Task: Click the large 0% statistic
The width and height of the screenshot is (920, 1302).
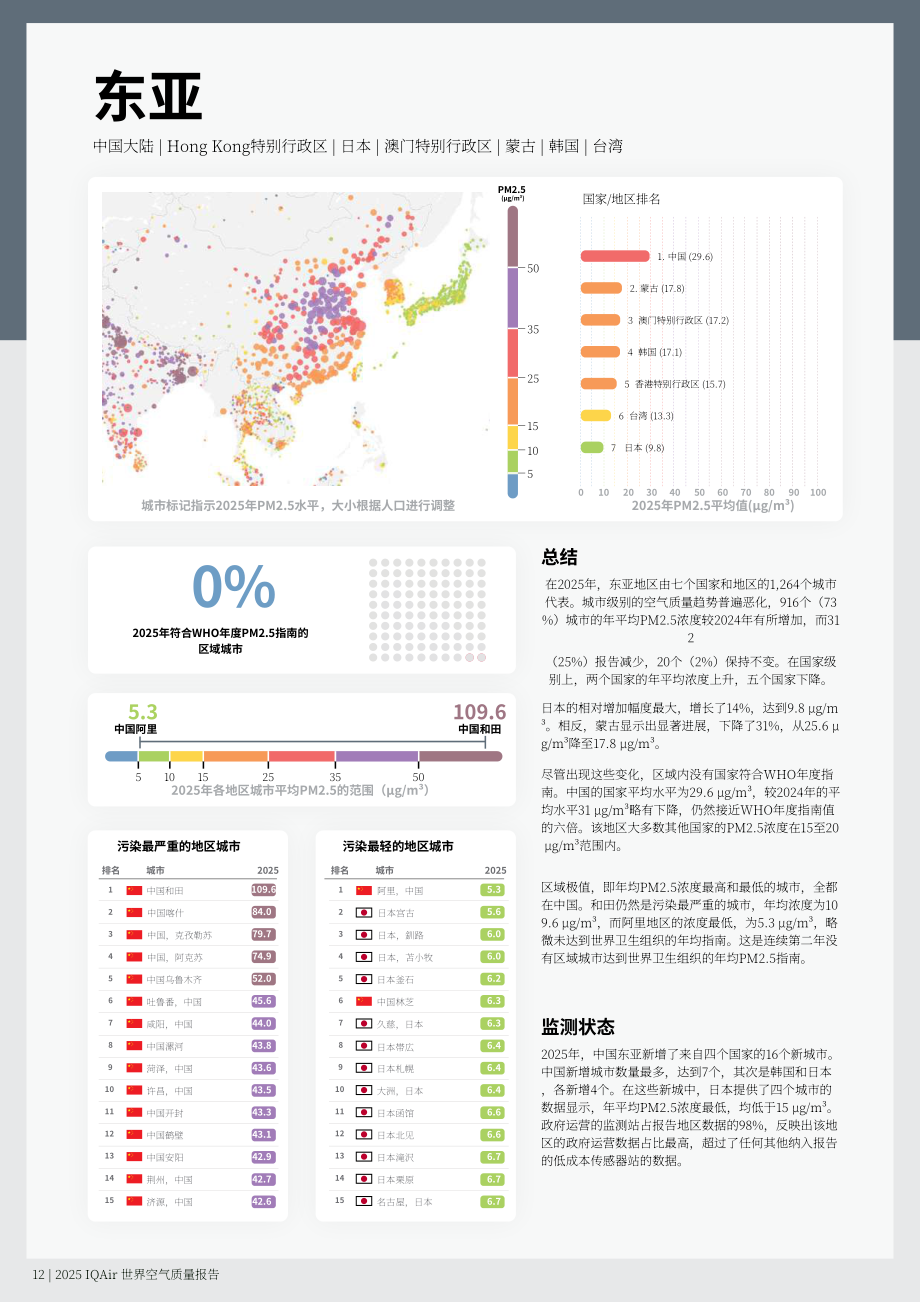Action: coord(233,587)
